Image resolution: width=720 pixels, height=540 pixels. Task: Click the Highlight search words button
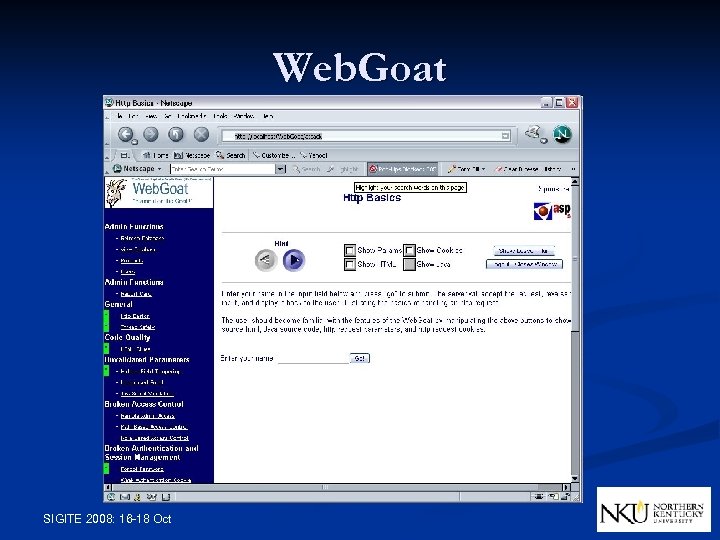coord(343,169)
